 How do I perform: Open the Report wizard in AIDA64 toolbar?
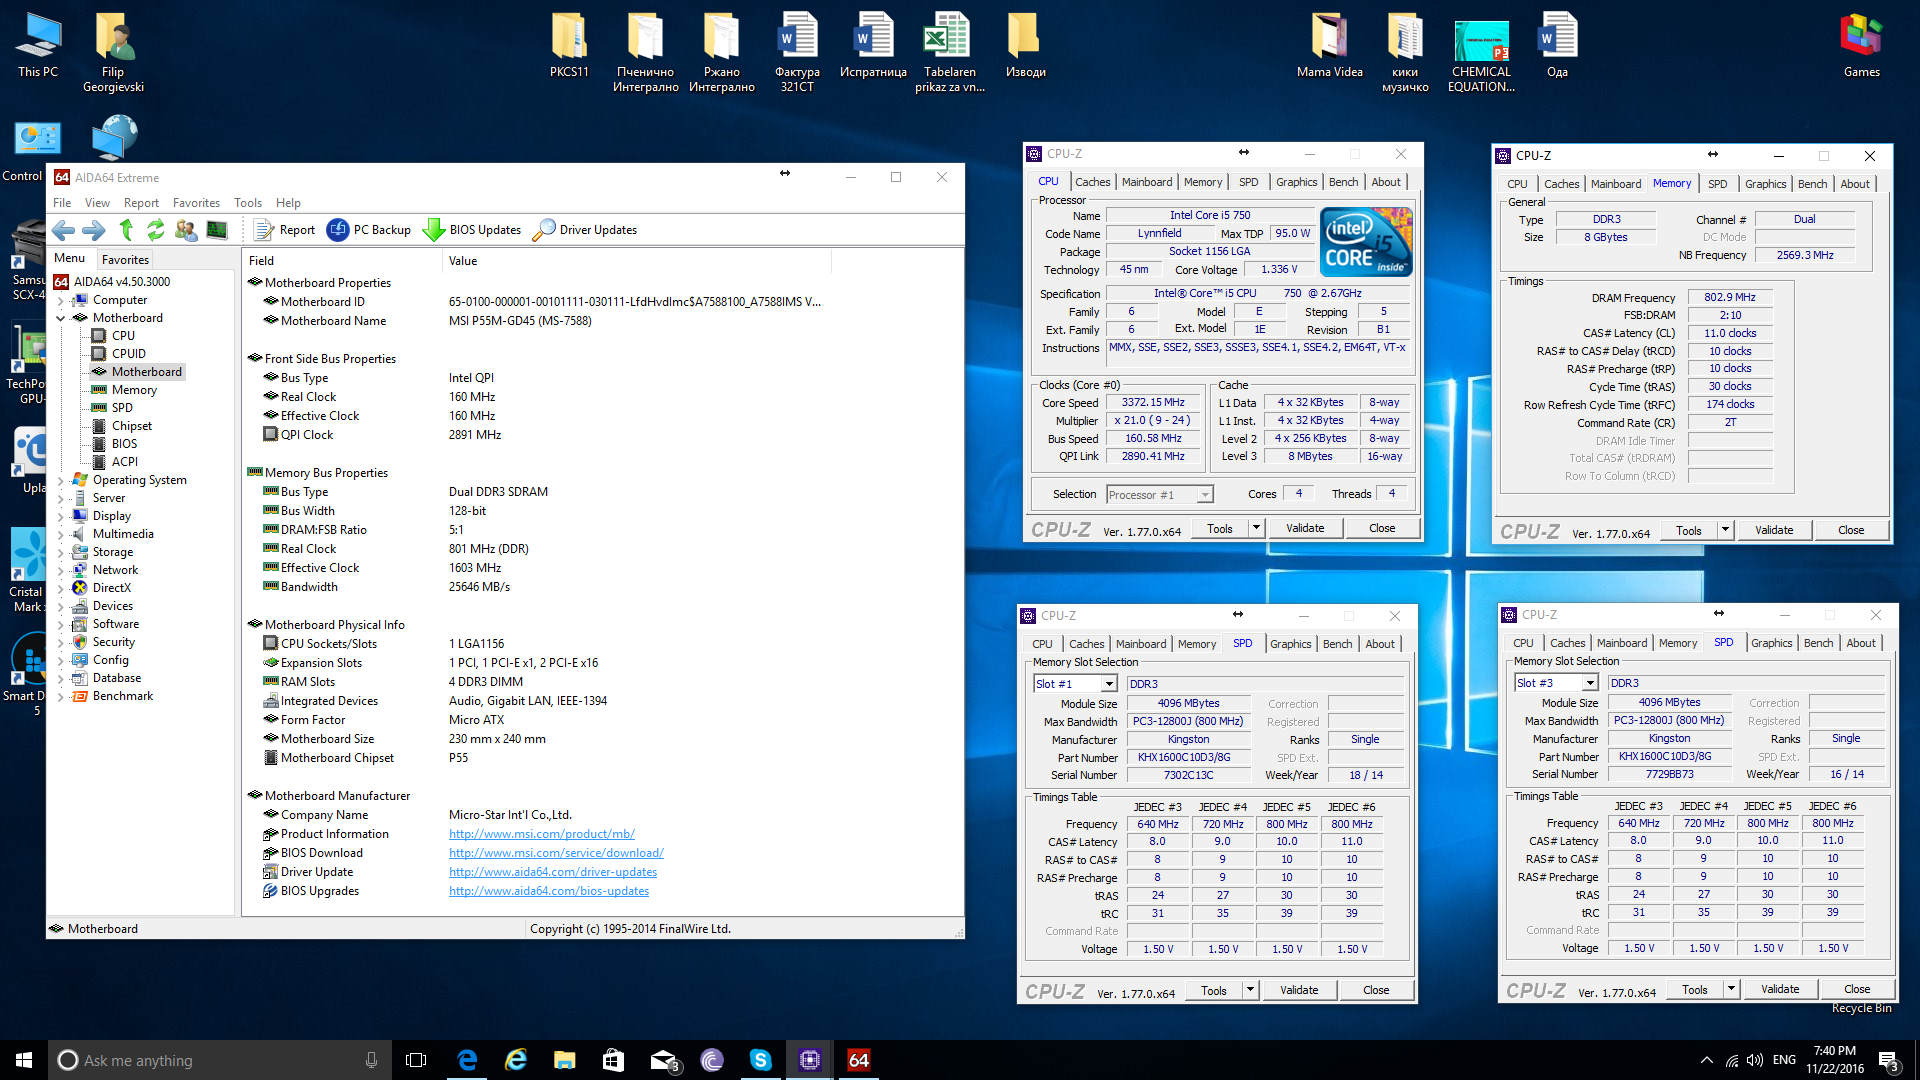pyautogui.click(x=284, y=230)
